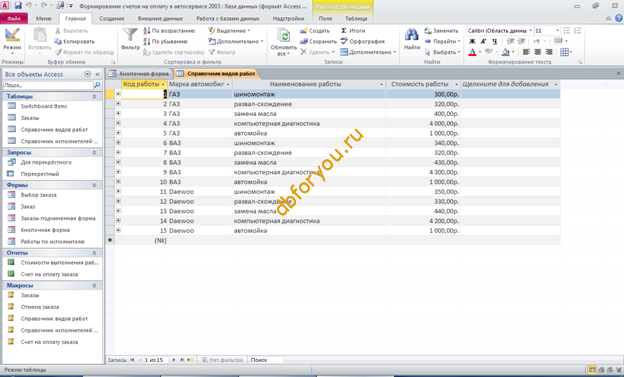Align text right in ribbon
The width and height of the screenshot is (624, 377).
click(x=549, y=52)
